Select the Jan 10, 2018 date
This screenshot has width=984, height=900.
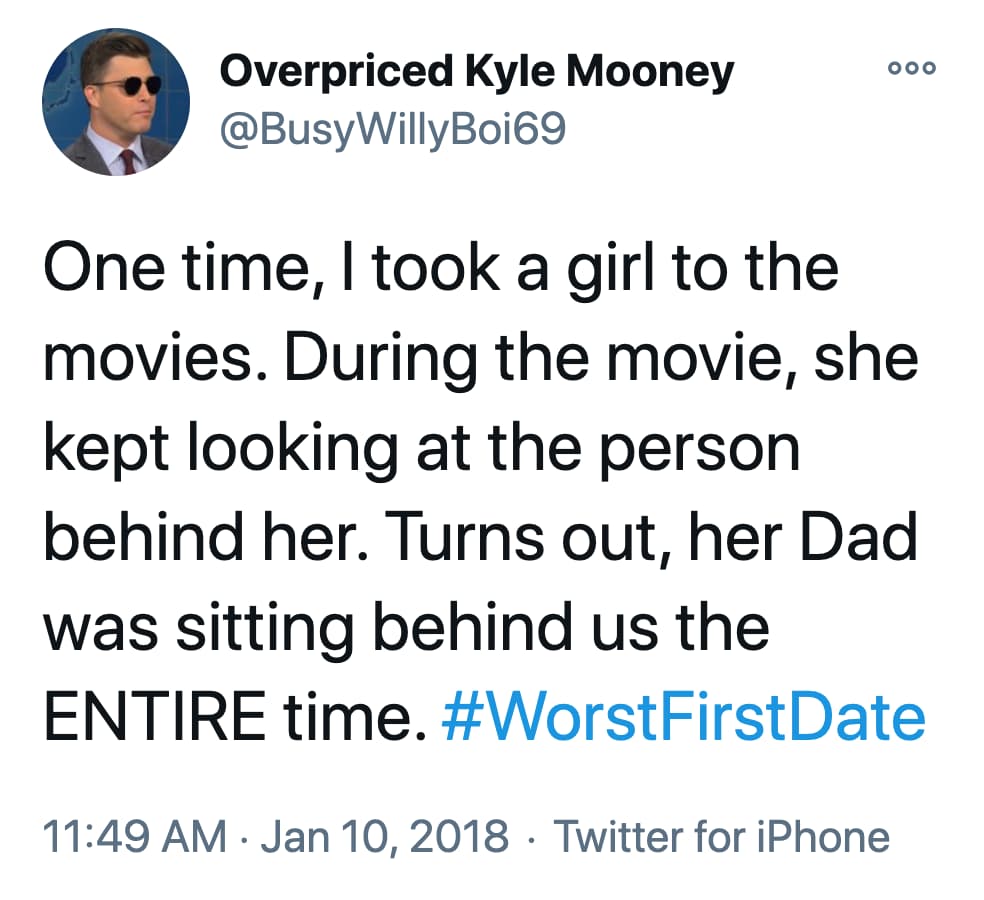point(385,836)
